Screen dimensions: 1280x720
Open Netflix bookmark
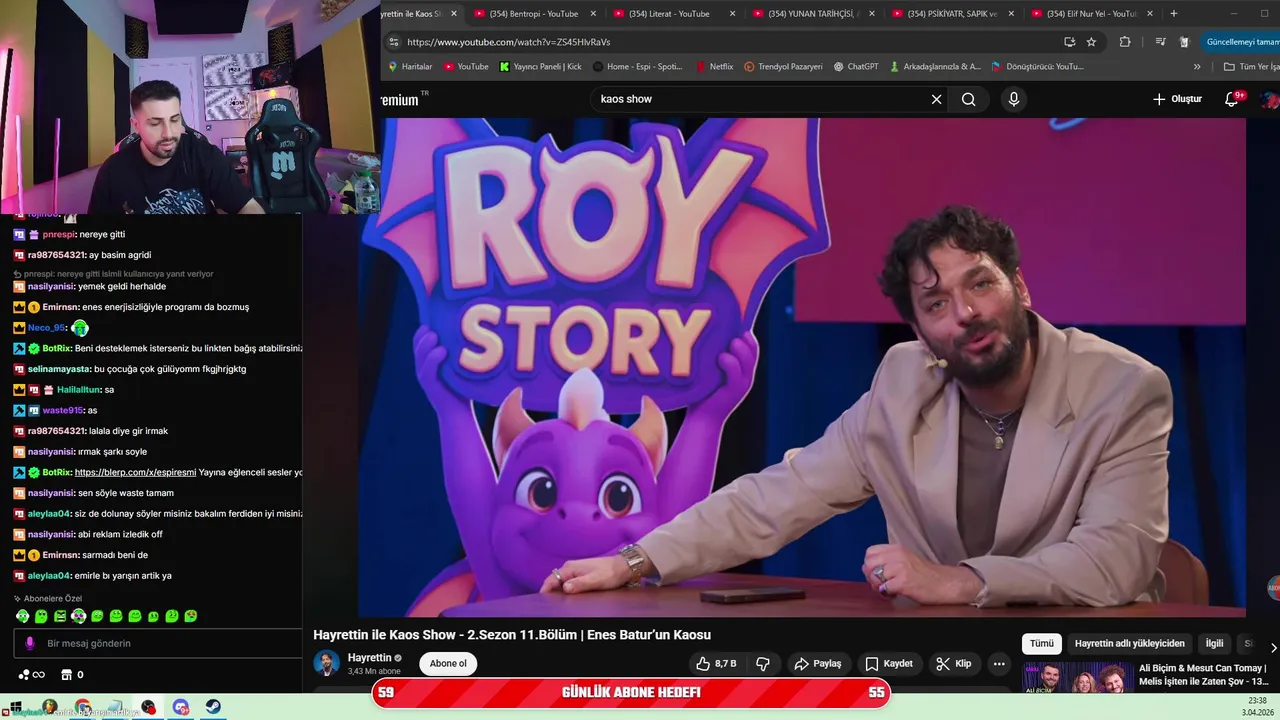[714, 67]
